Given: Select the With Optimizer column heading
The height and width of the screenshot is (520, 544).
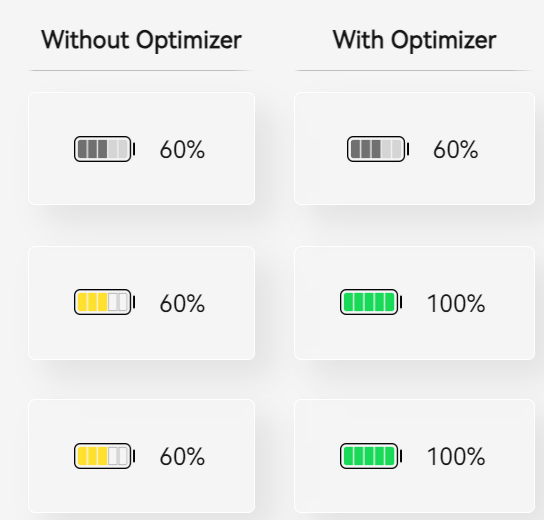Looking at the screenshot, I should click(414, 40).
